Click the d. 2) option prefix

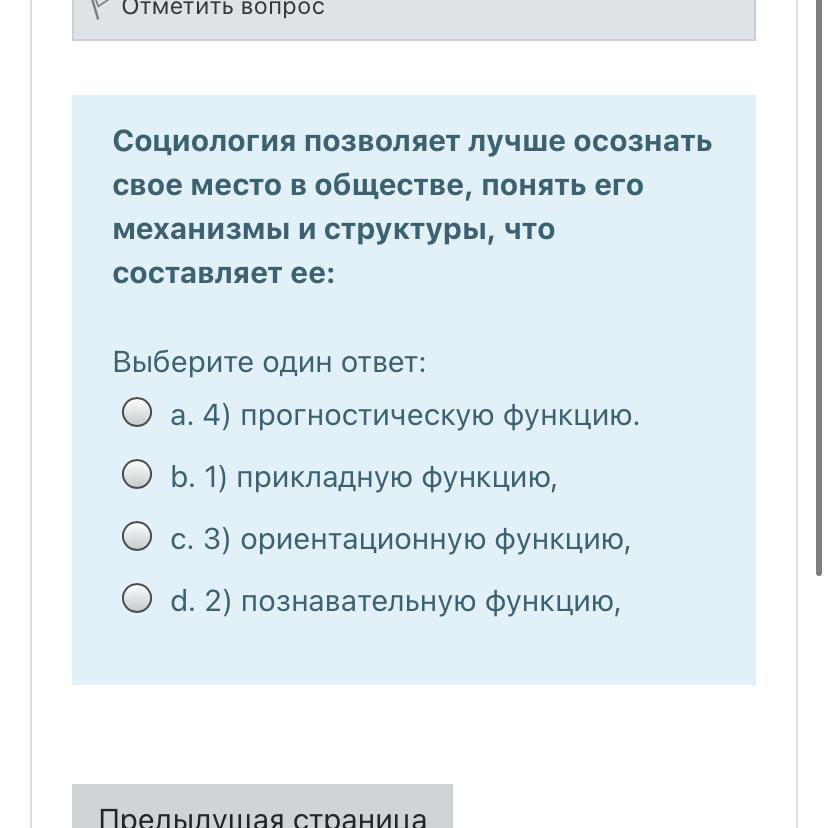click(x=201, y=602)
